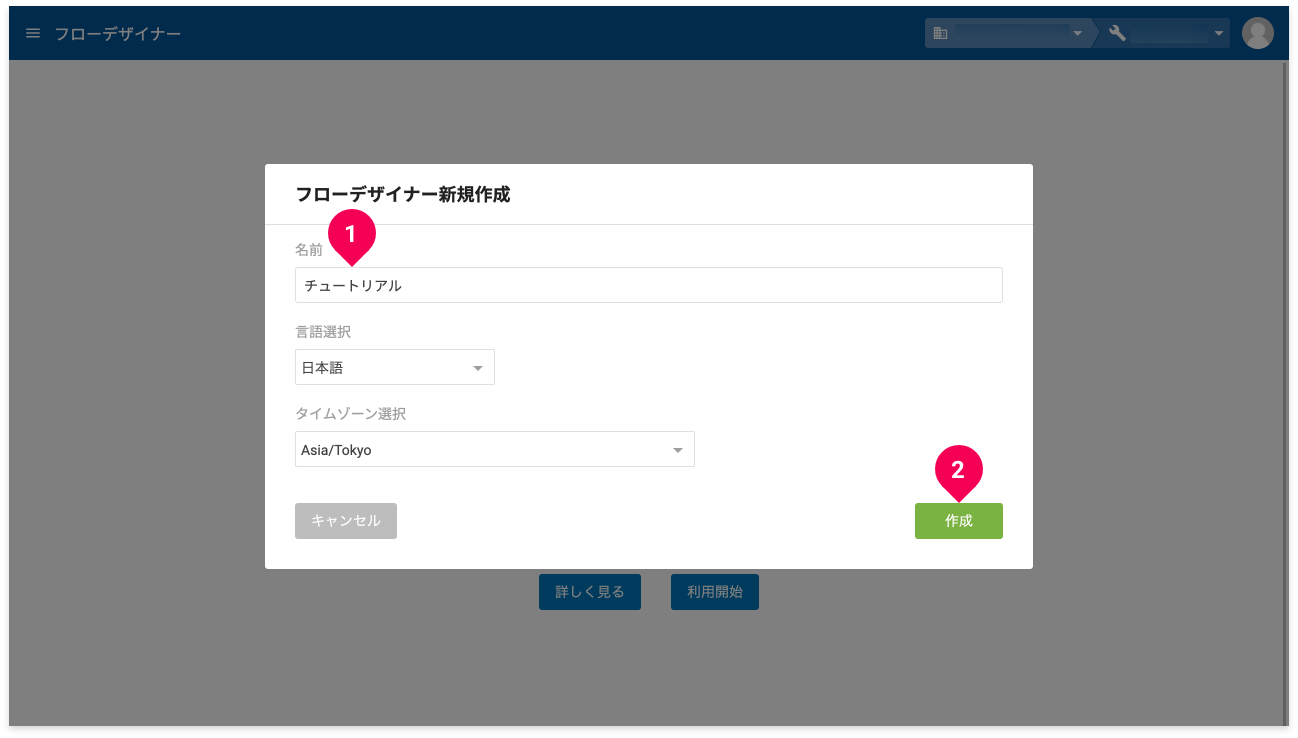
Task: Open the hamburger navigation menu
Action: point(33,34)
